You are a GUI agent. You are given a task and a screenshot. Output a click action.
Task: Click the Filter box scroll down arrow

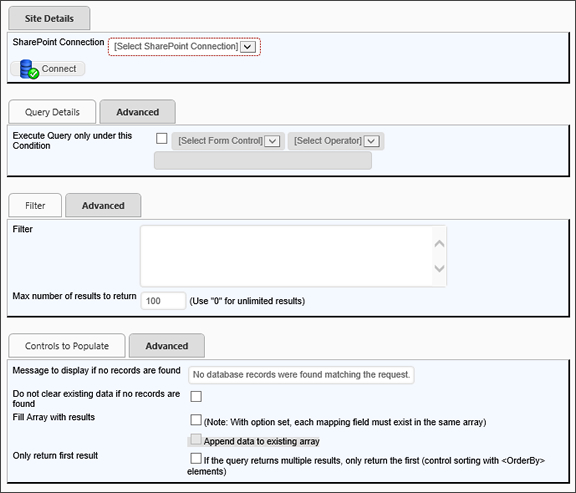[x=439, y=268]
